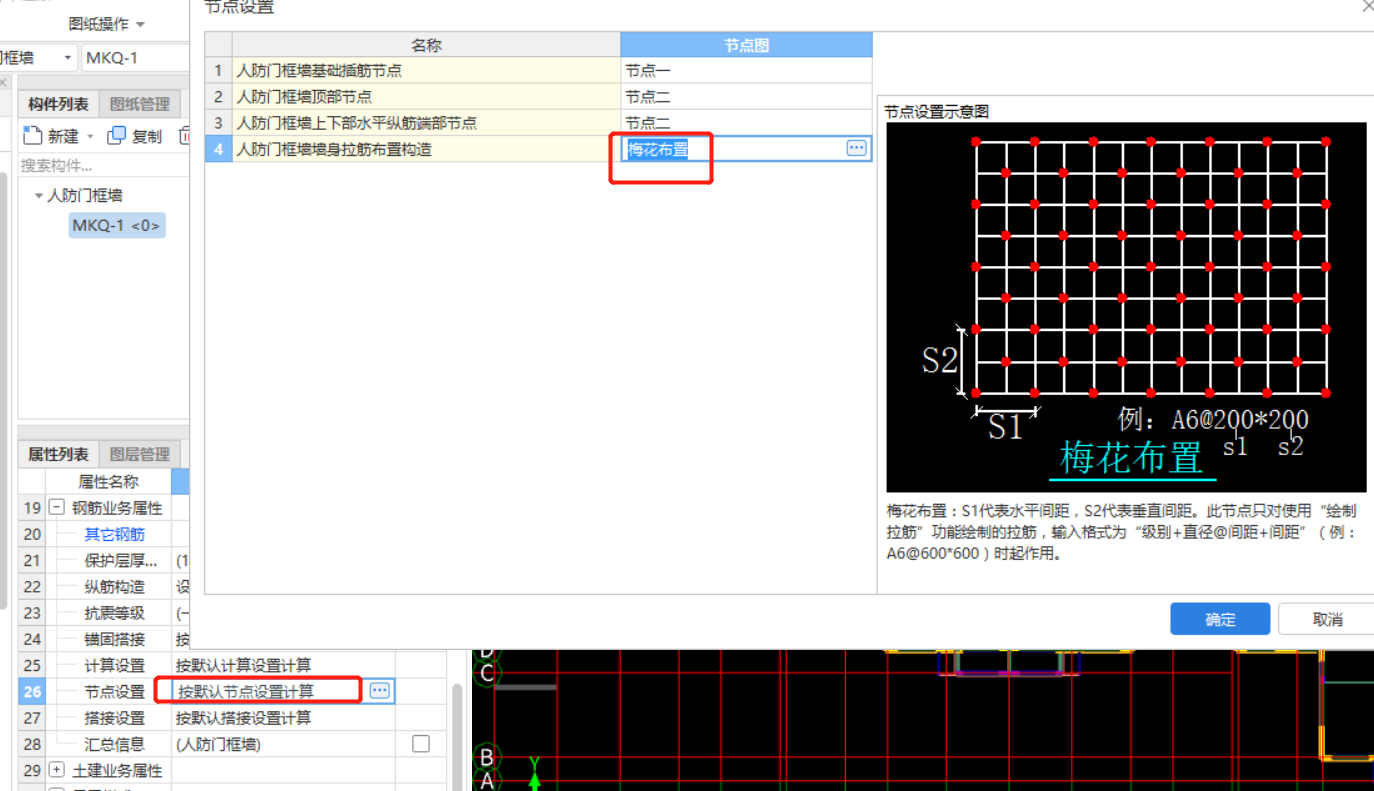This screenshot has height=791, width=1374.
Task: Click the (人防门框墙) summary value
Action: pos(218,744)
